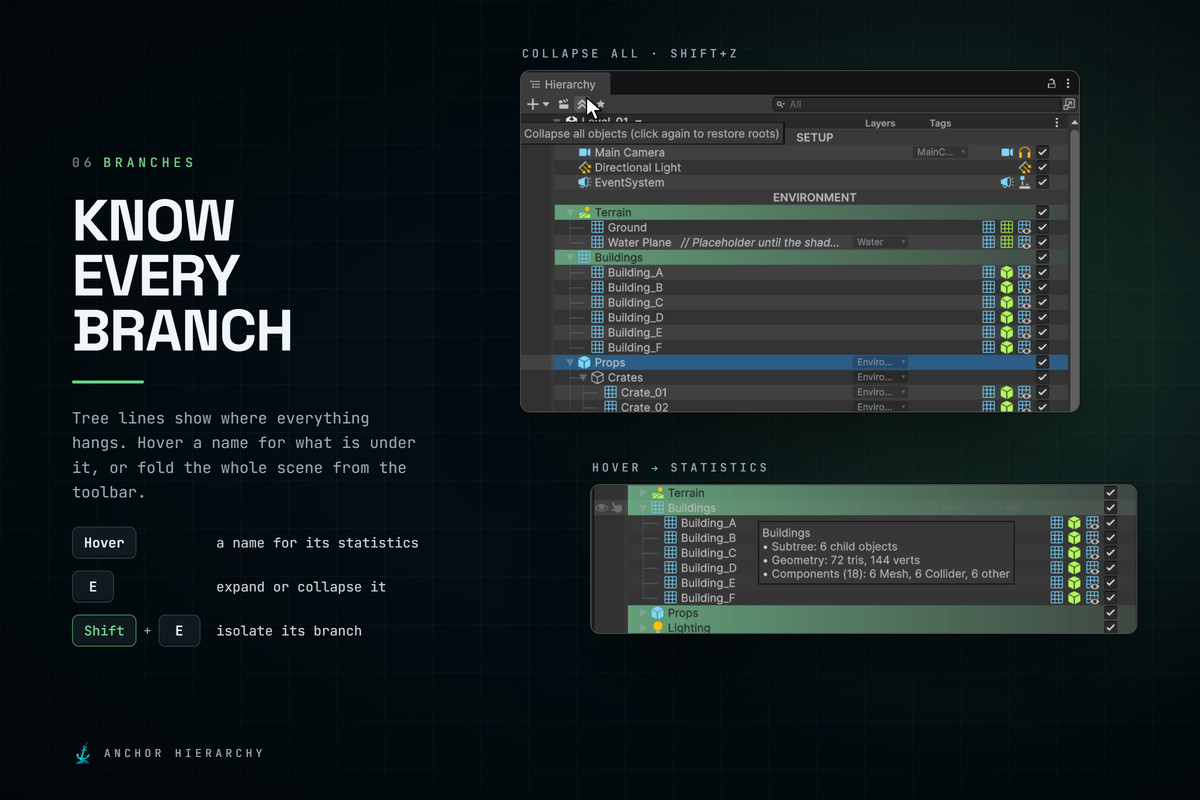
Task: Click the Hierarchy search field labeled All
Action: coord(916,104)
